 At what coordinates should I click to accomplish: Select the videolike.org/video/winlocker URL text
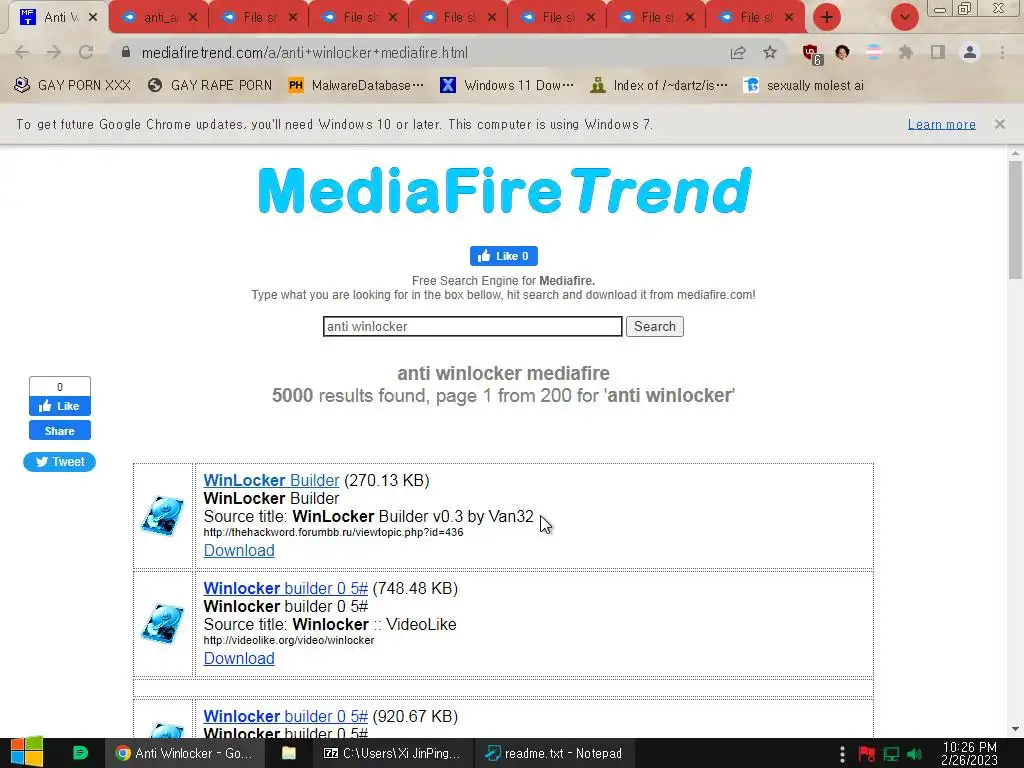(289, 641)
